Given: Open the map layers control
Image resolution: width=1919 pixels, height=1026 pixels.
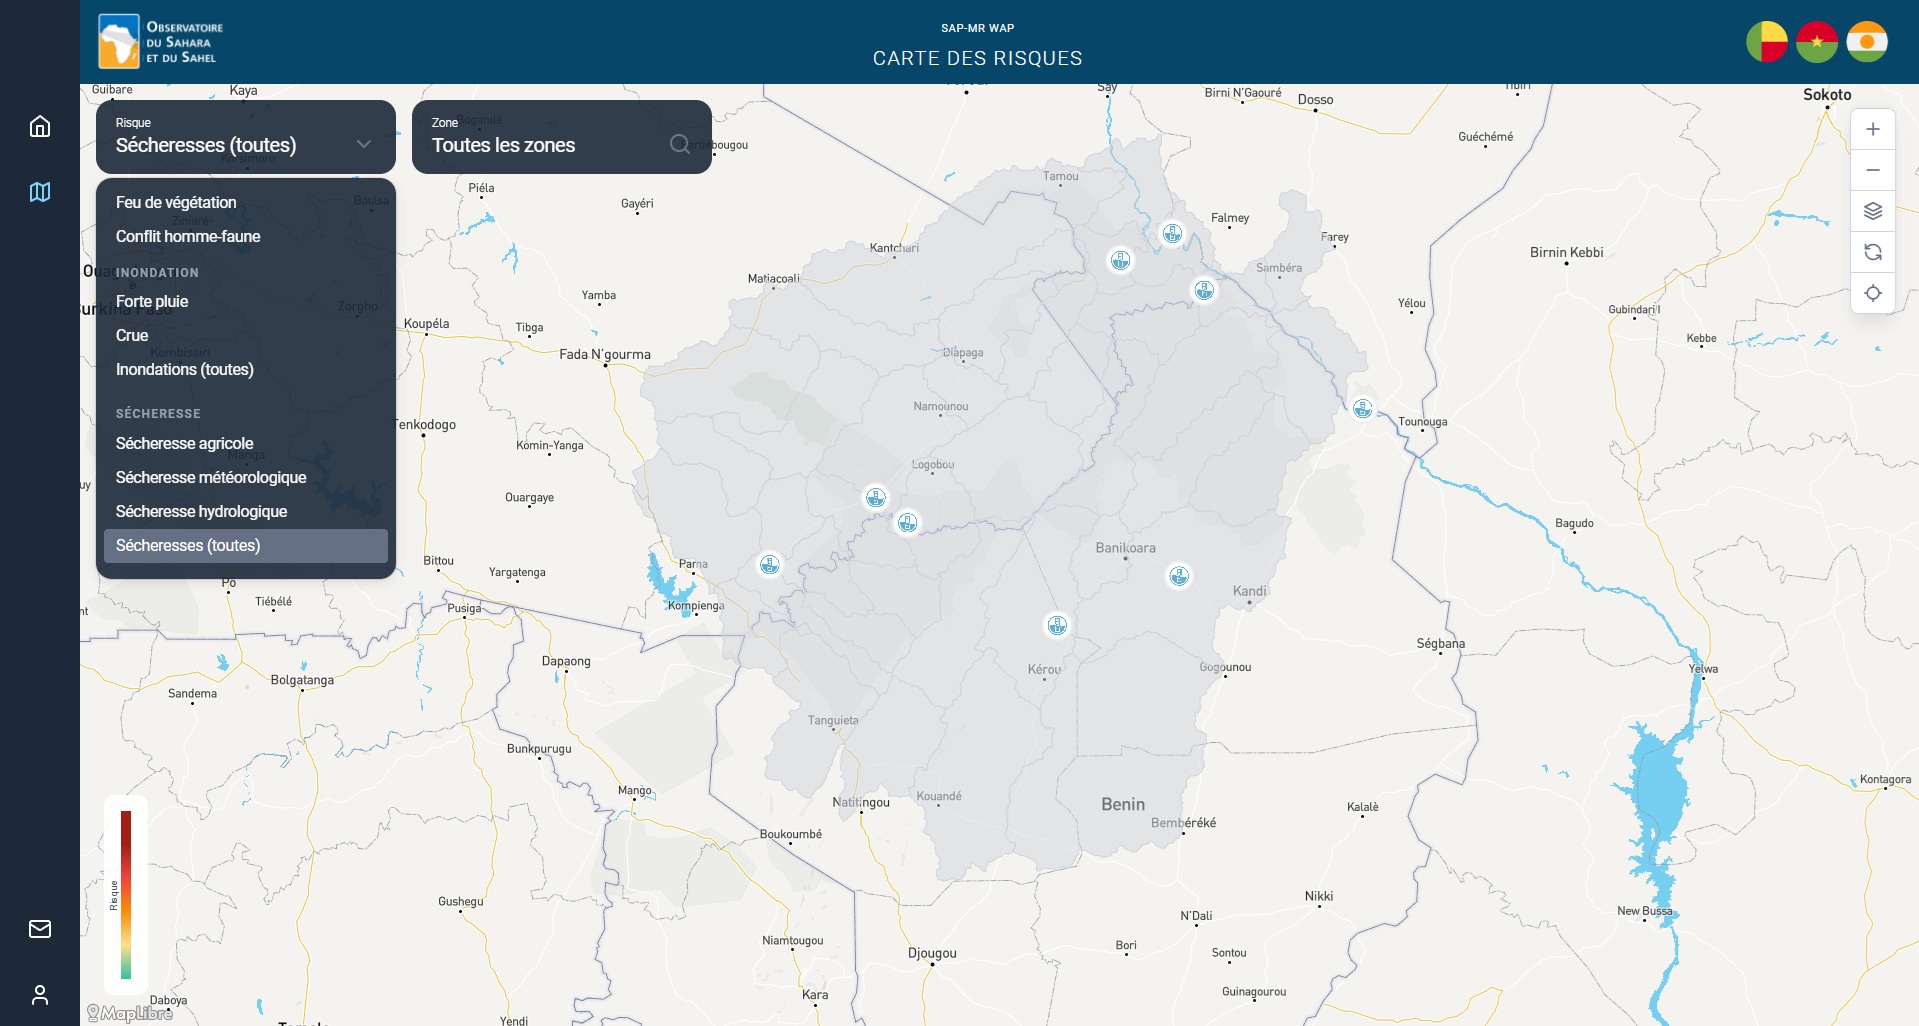Looking at the screenshot, I should click(1873, 211).
